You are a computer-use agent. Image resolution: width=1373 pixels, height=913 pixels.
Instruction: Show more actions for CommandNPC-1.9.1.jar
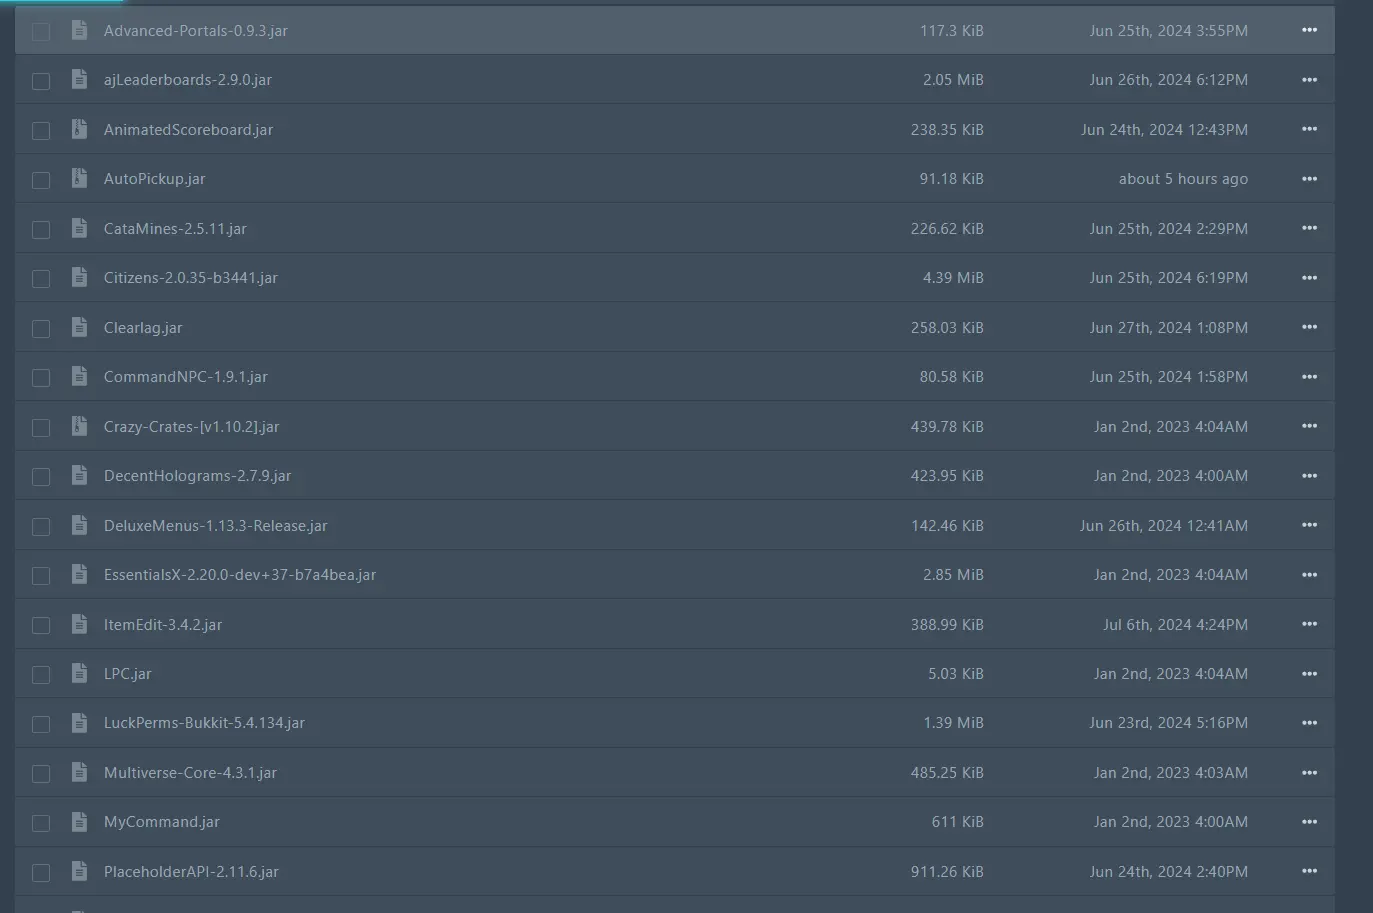click(x=1309, y=376)
